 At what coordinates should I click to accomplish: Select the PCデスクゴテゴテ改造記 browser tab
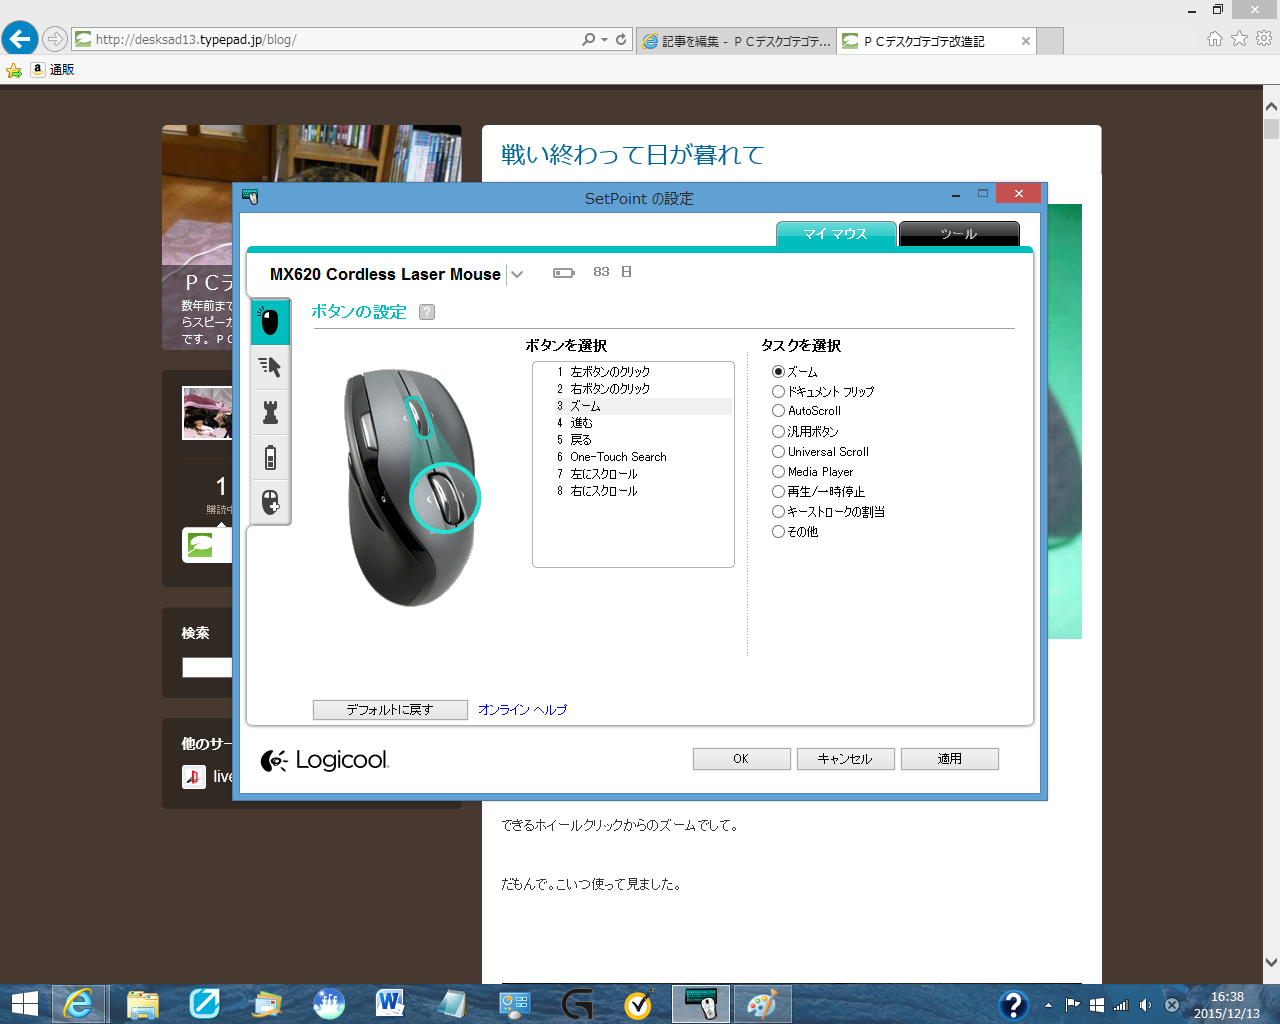[925, 41]
